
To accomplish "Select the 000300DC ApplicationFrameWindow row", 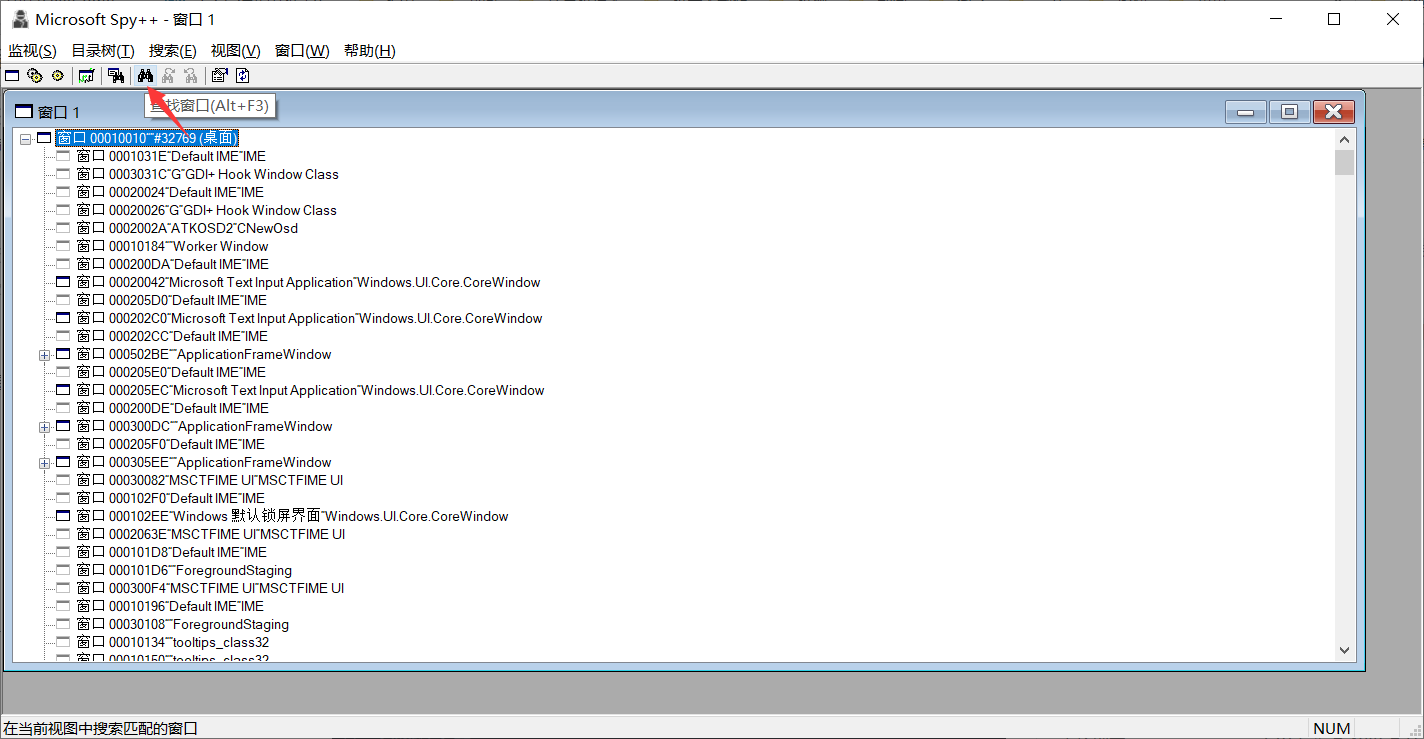I will pyautogui.click(x=204, y=426).
